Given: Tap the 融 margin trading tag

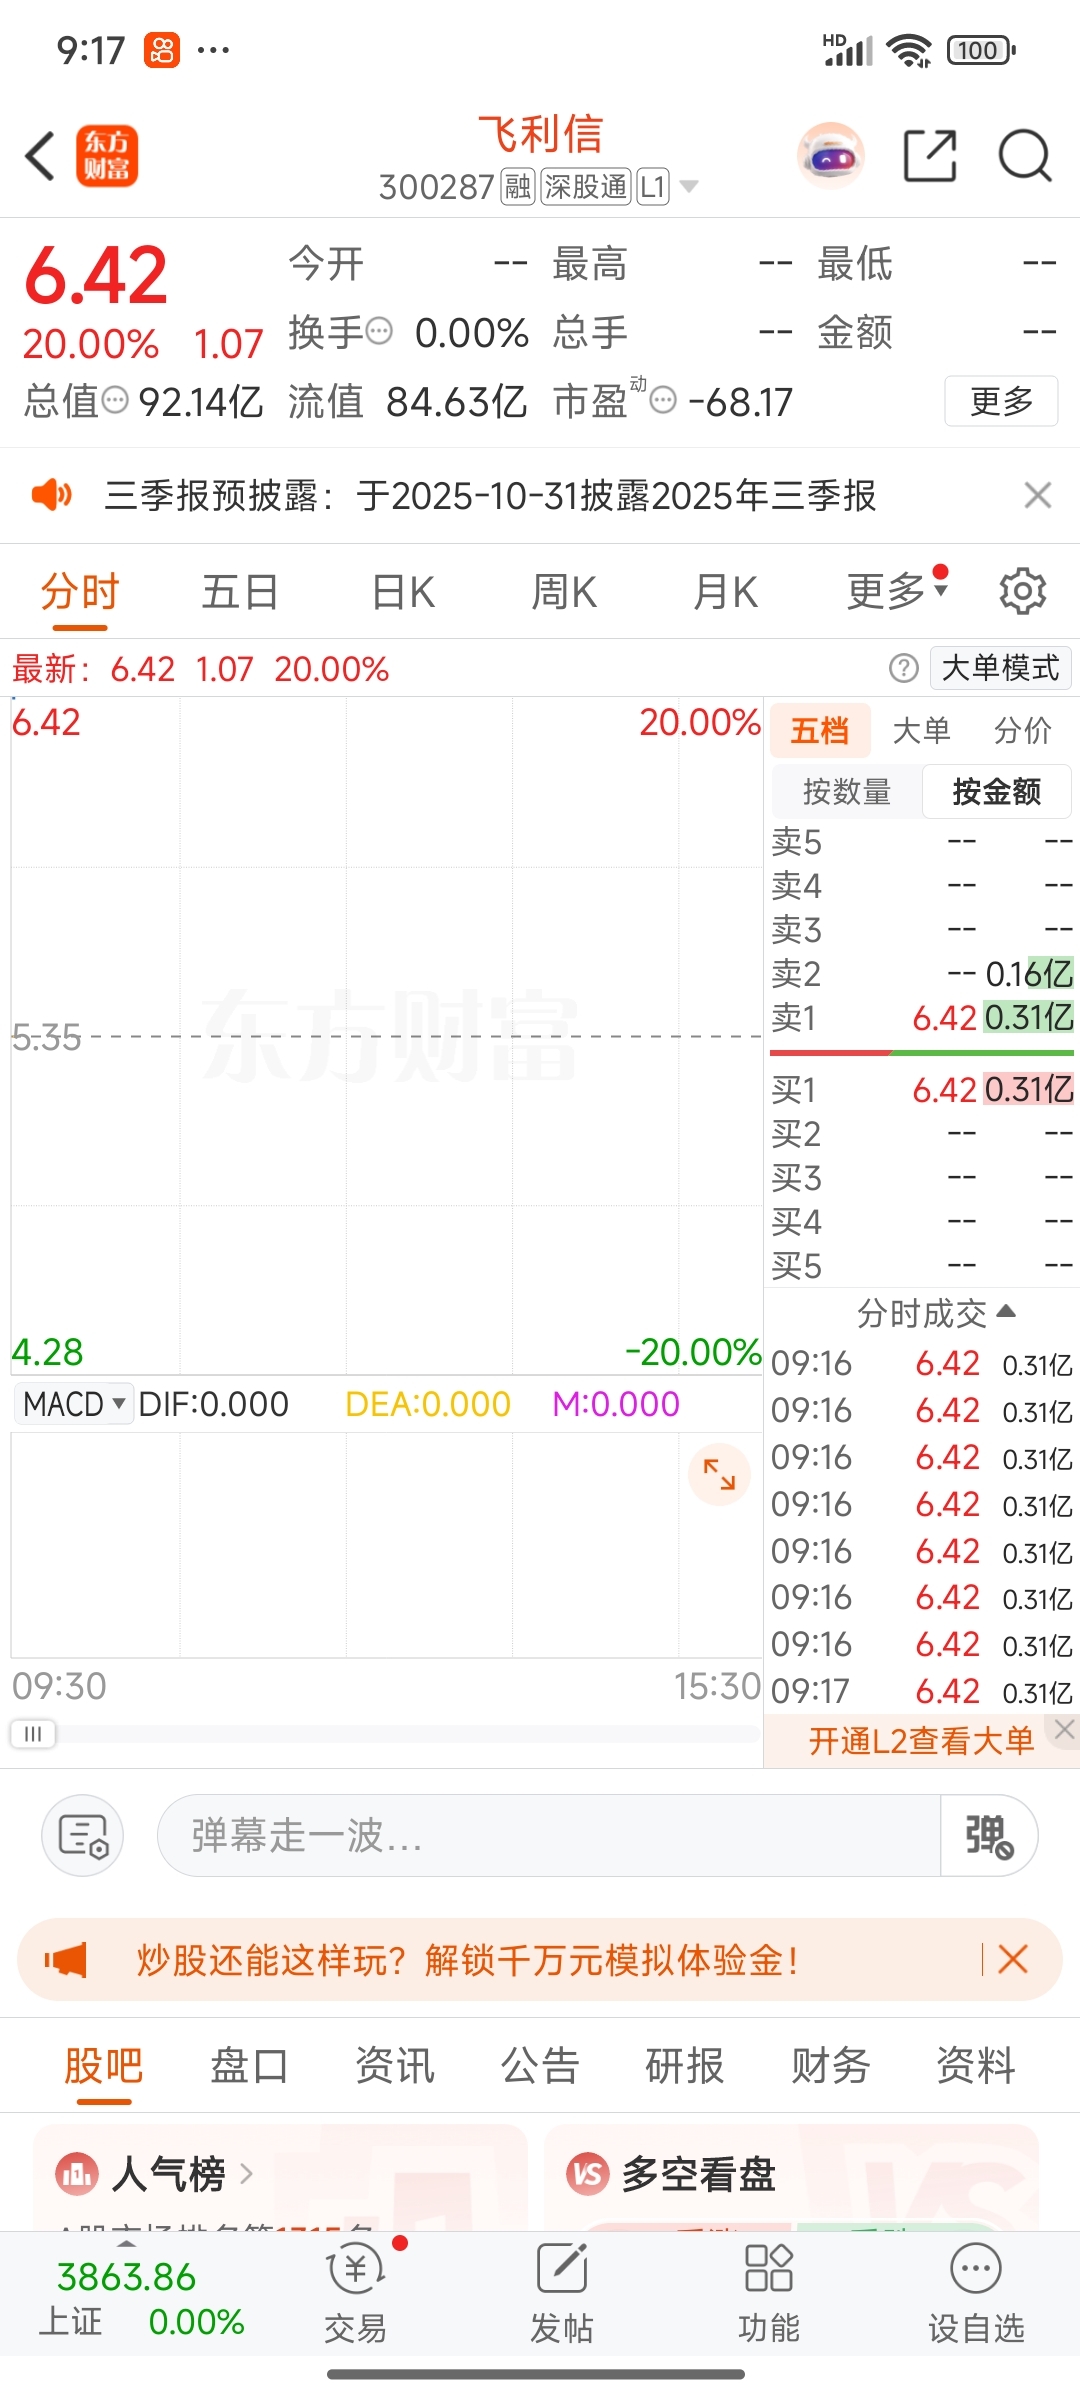Looking at the screenshot, I should (518, 187).
